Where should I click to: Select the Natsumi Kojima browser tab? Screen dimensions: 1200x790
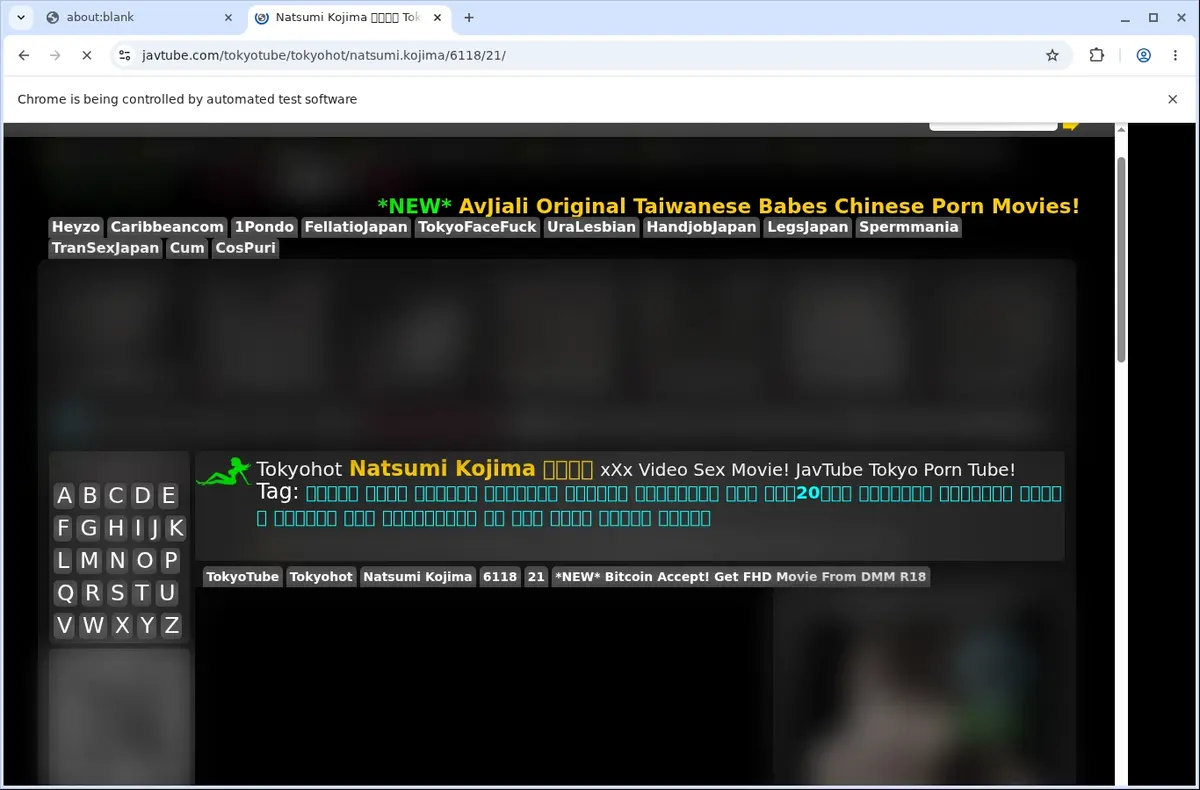click(347, 17)
